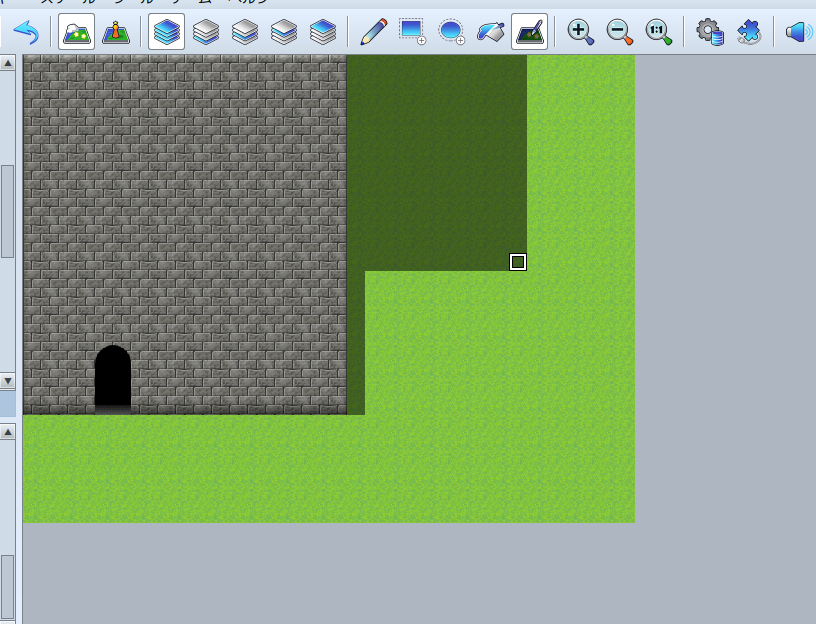Click the Undo arrow icon
Viewport: 816px width, 624px height.
(x=26, y=32)
